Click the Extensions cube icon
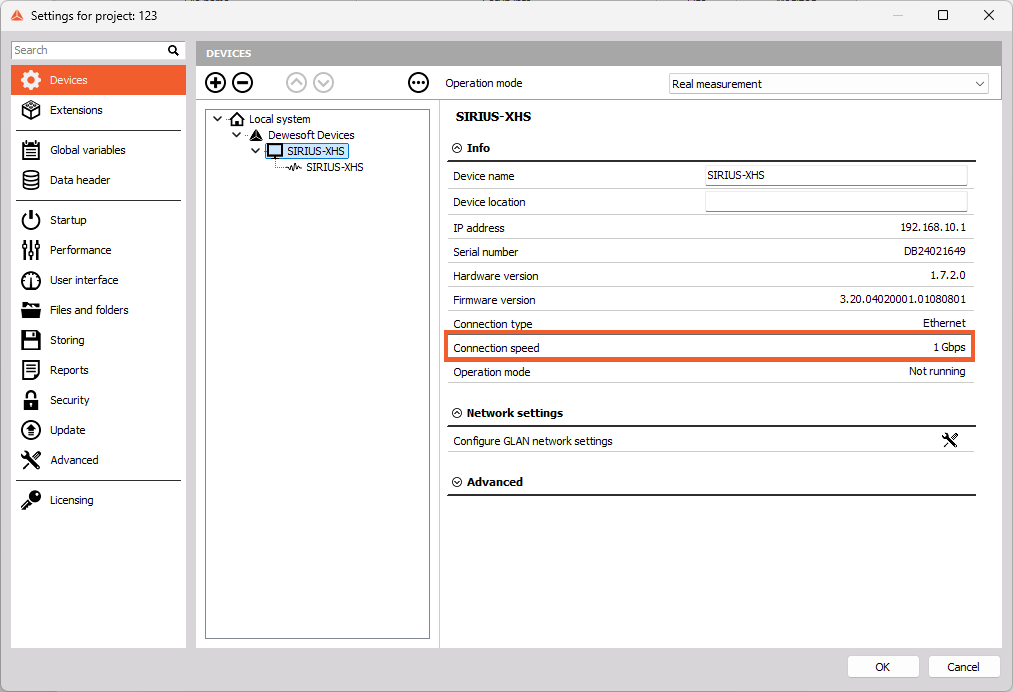Viewport: 1013px width, 692px height. 30,110
